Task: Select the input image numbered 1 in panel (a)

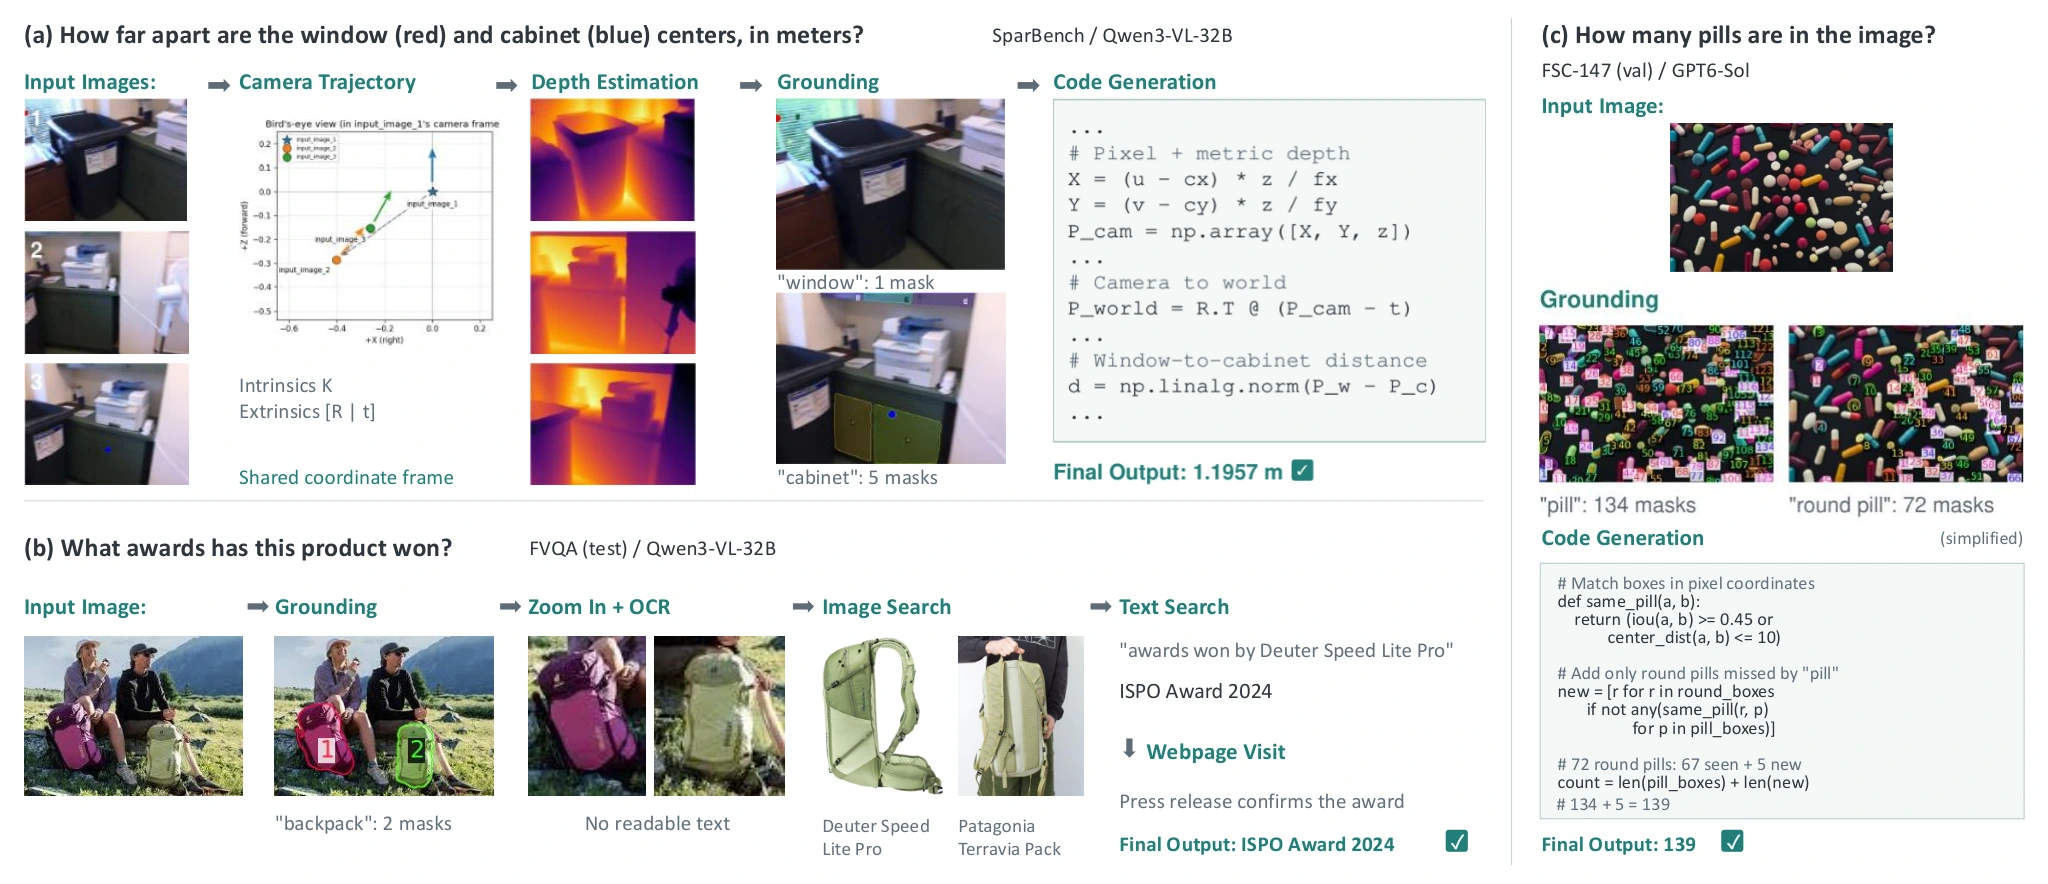Action: [x=106, y=160]
